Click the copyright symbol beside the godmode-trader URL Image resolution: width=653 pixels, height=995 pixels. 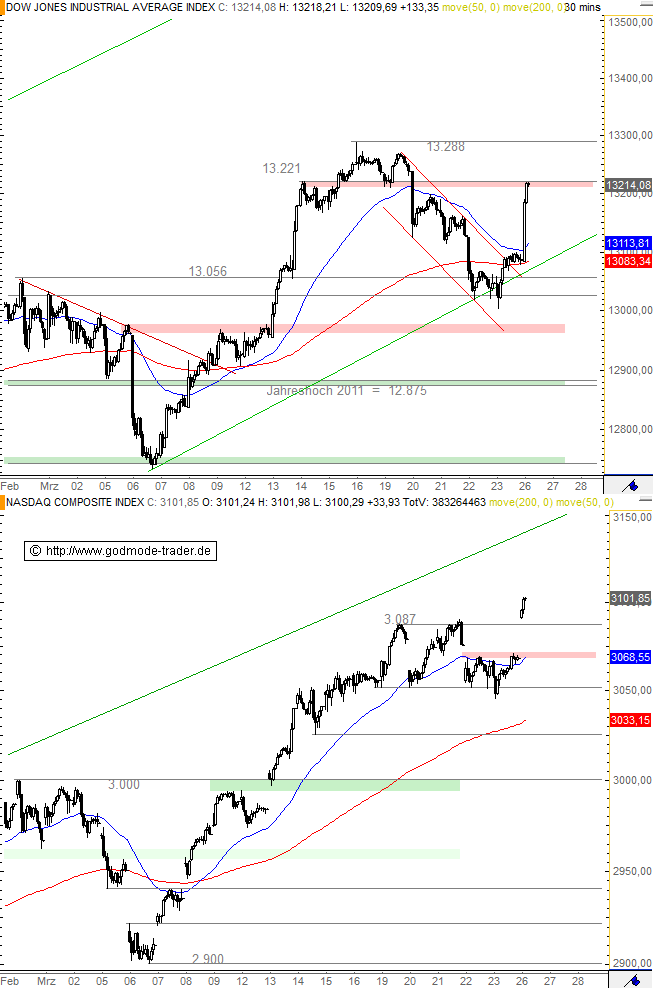pyautogui.click(x=35, y=551)
